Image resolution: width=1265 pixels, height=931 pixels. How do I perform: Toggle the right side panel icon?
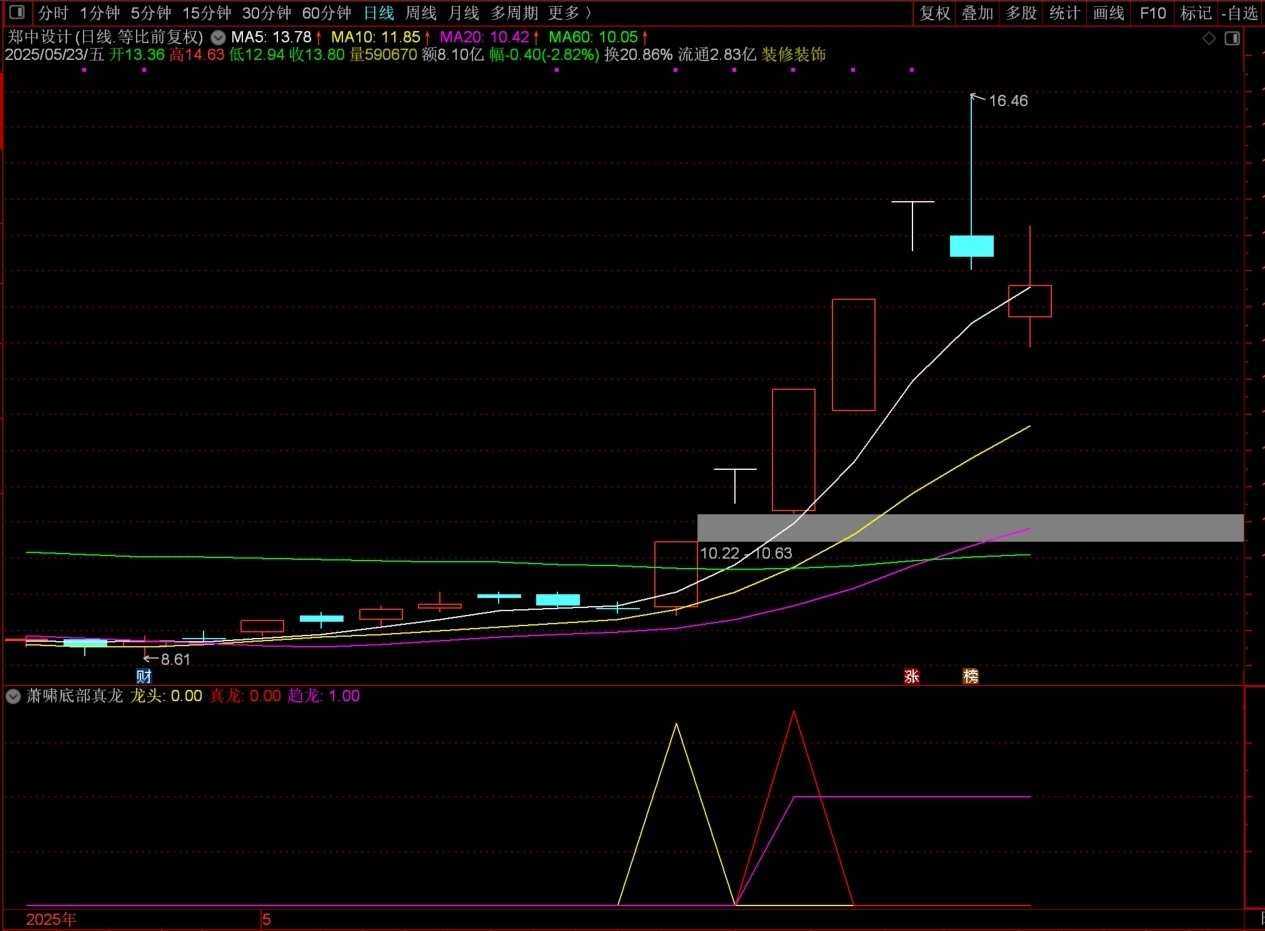coord(1232,38)
